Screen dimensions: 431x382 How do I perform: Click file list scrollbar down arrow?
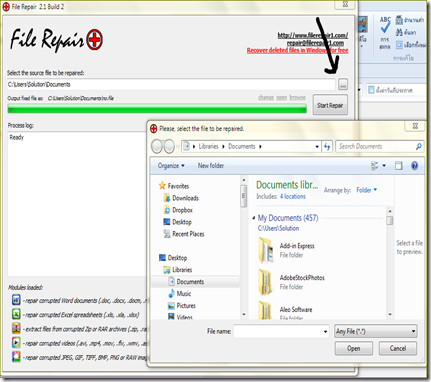[x=390, y=314]
